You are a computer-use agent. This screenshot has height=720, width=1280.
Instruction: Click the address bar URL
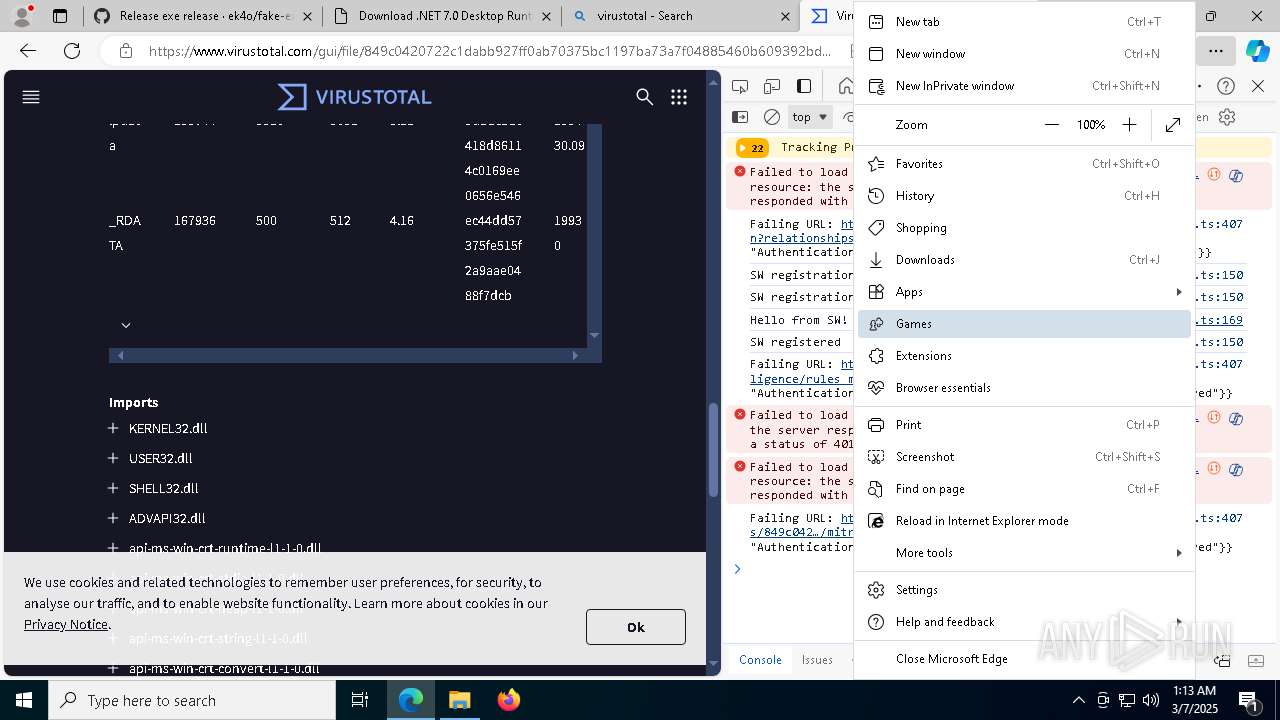[x=490, y=51]
